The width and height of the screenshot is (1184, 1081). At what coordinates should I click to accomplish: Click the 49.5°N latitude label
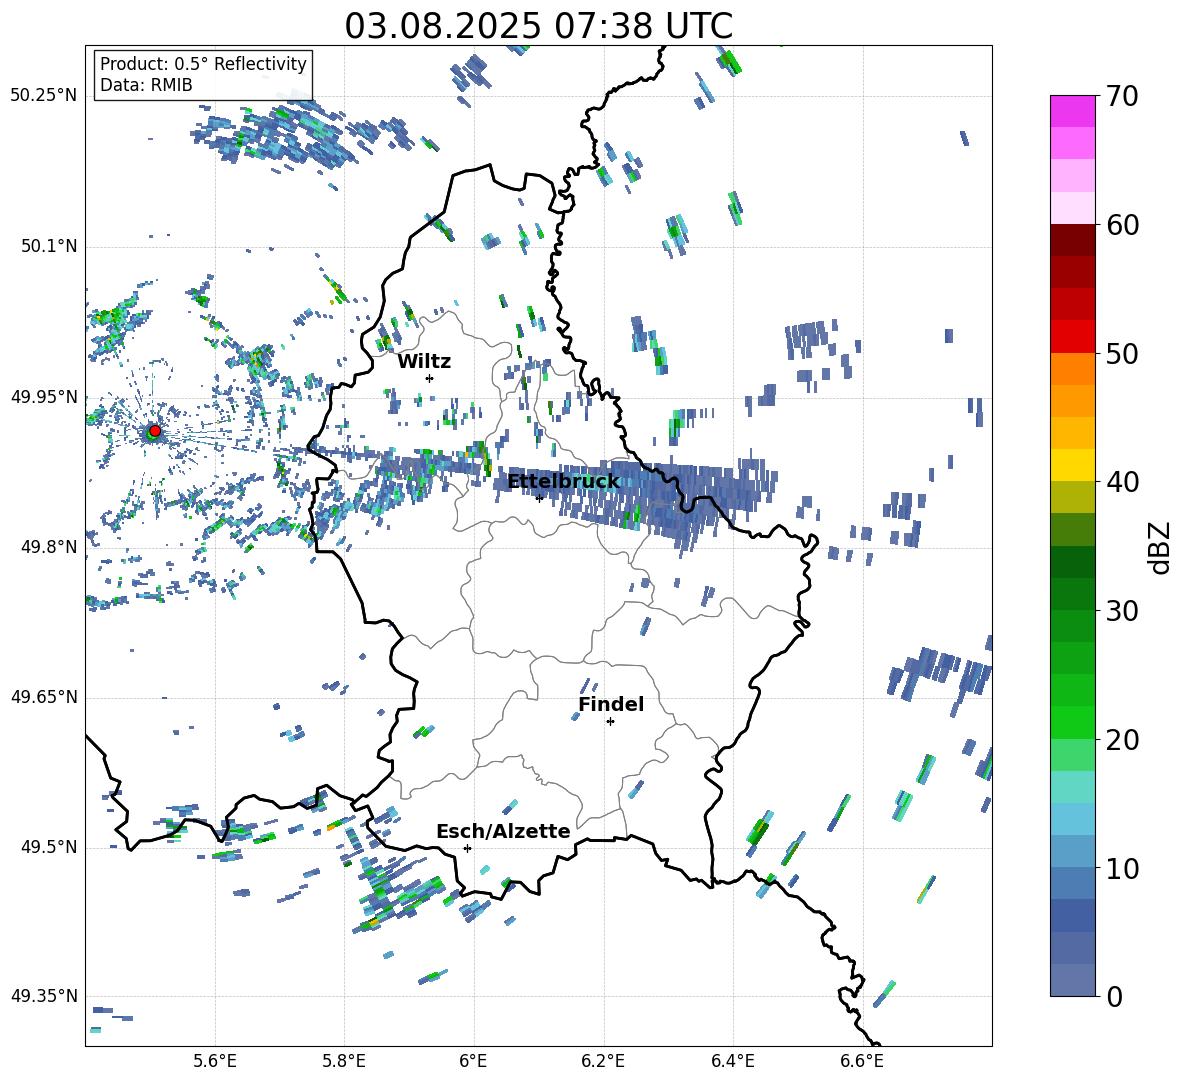tap(48, 847)
